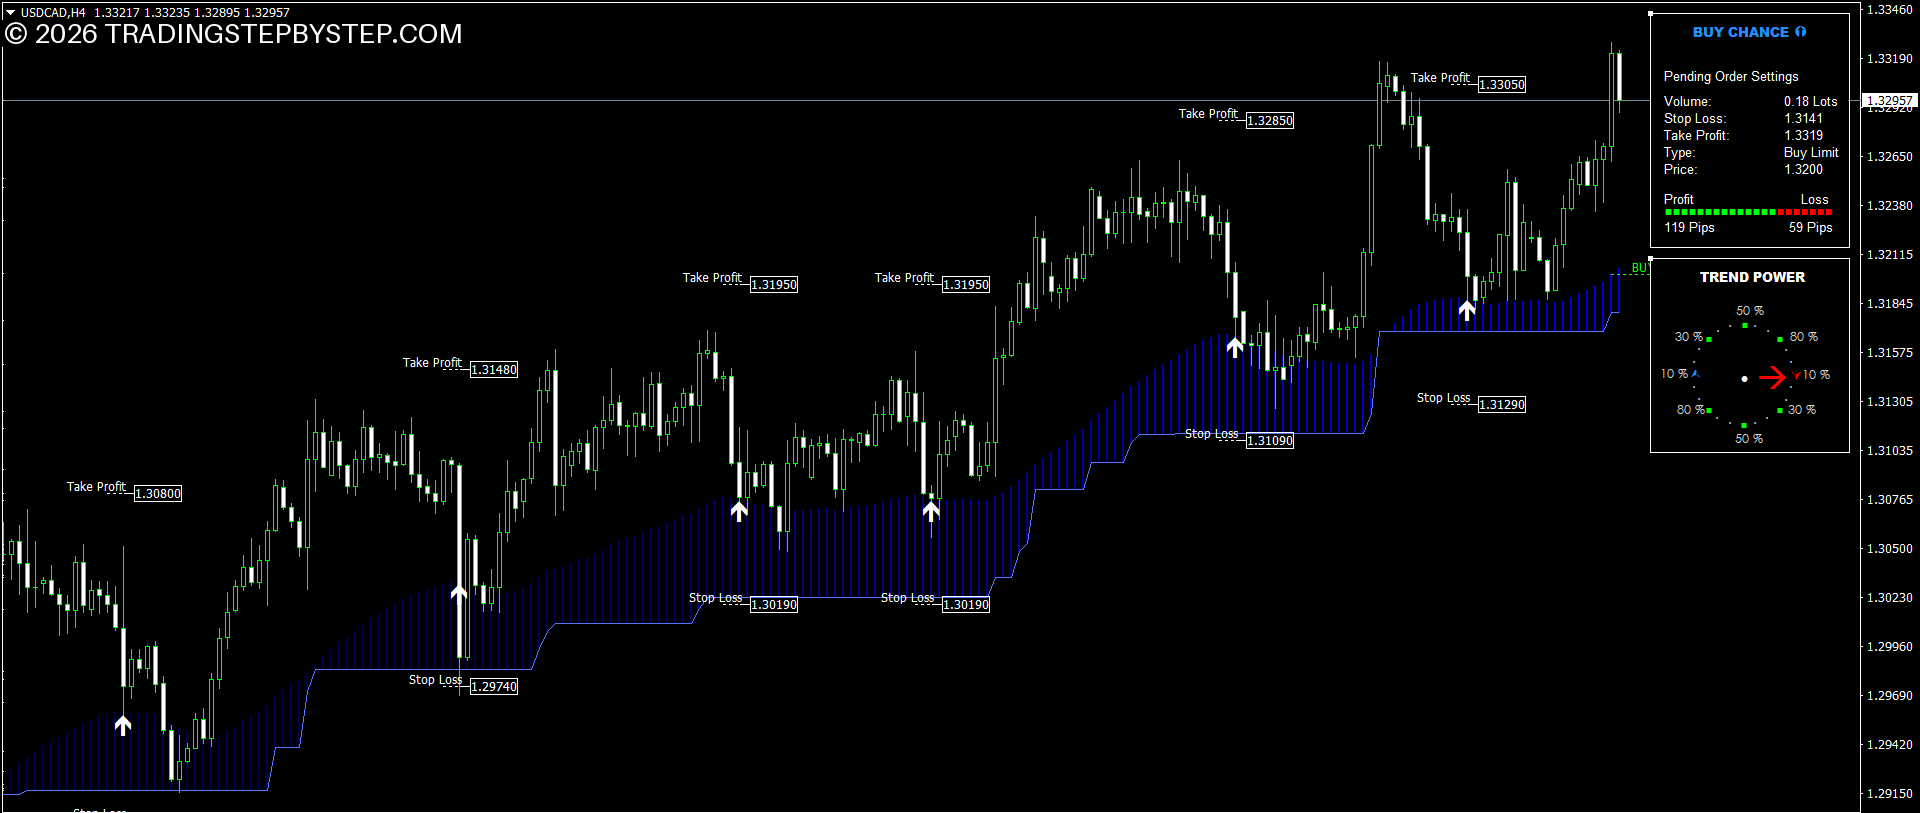The image size is (1920, 813).
Task: Click the panel Stop Loss value 1.3141
Action: click(x=1803, y=118)
